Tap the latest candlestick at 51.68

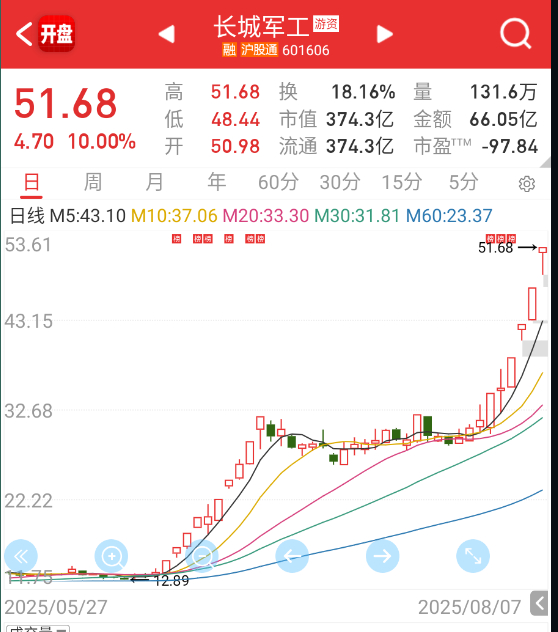[x=543, y=261]
